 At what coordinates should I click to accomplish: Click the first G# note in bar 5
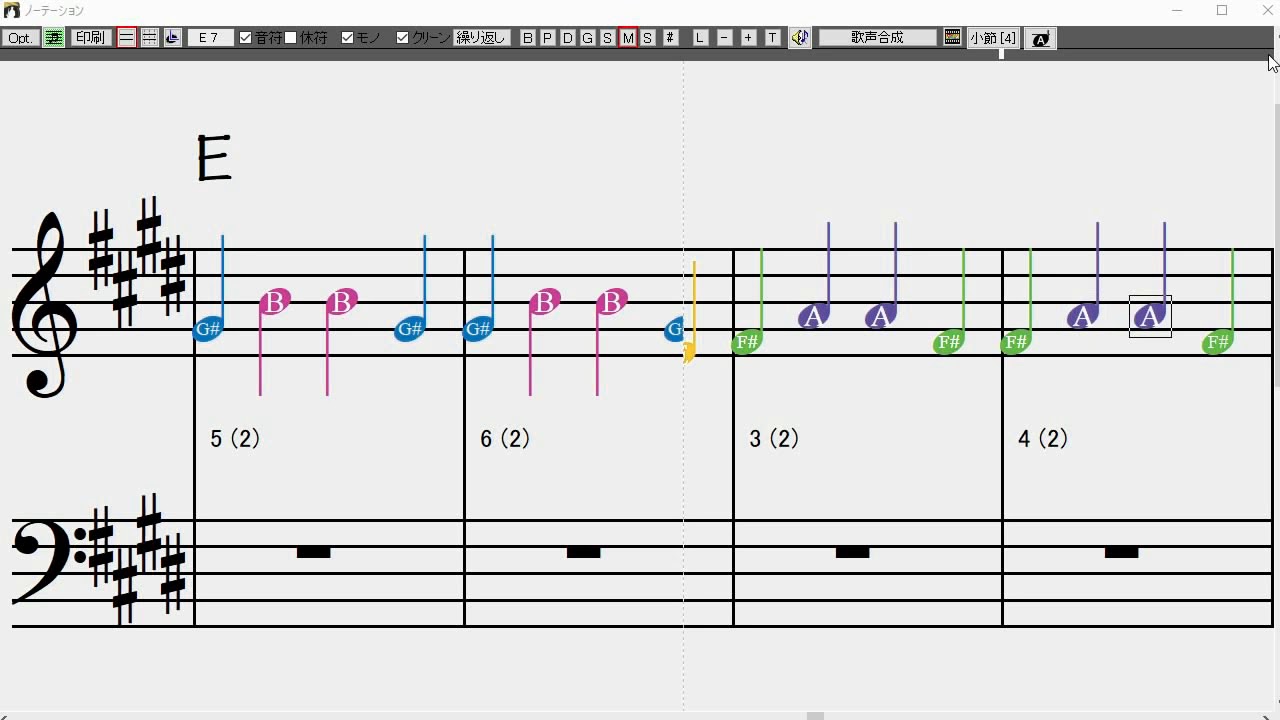click(x=208, y=328)
